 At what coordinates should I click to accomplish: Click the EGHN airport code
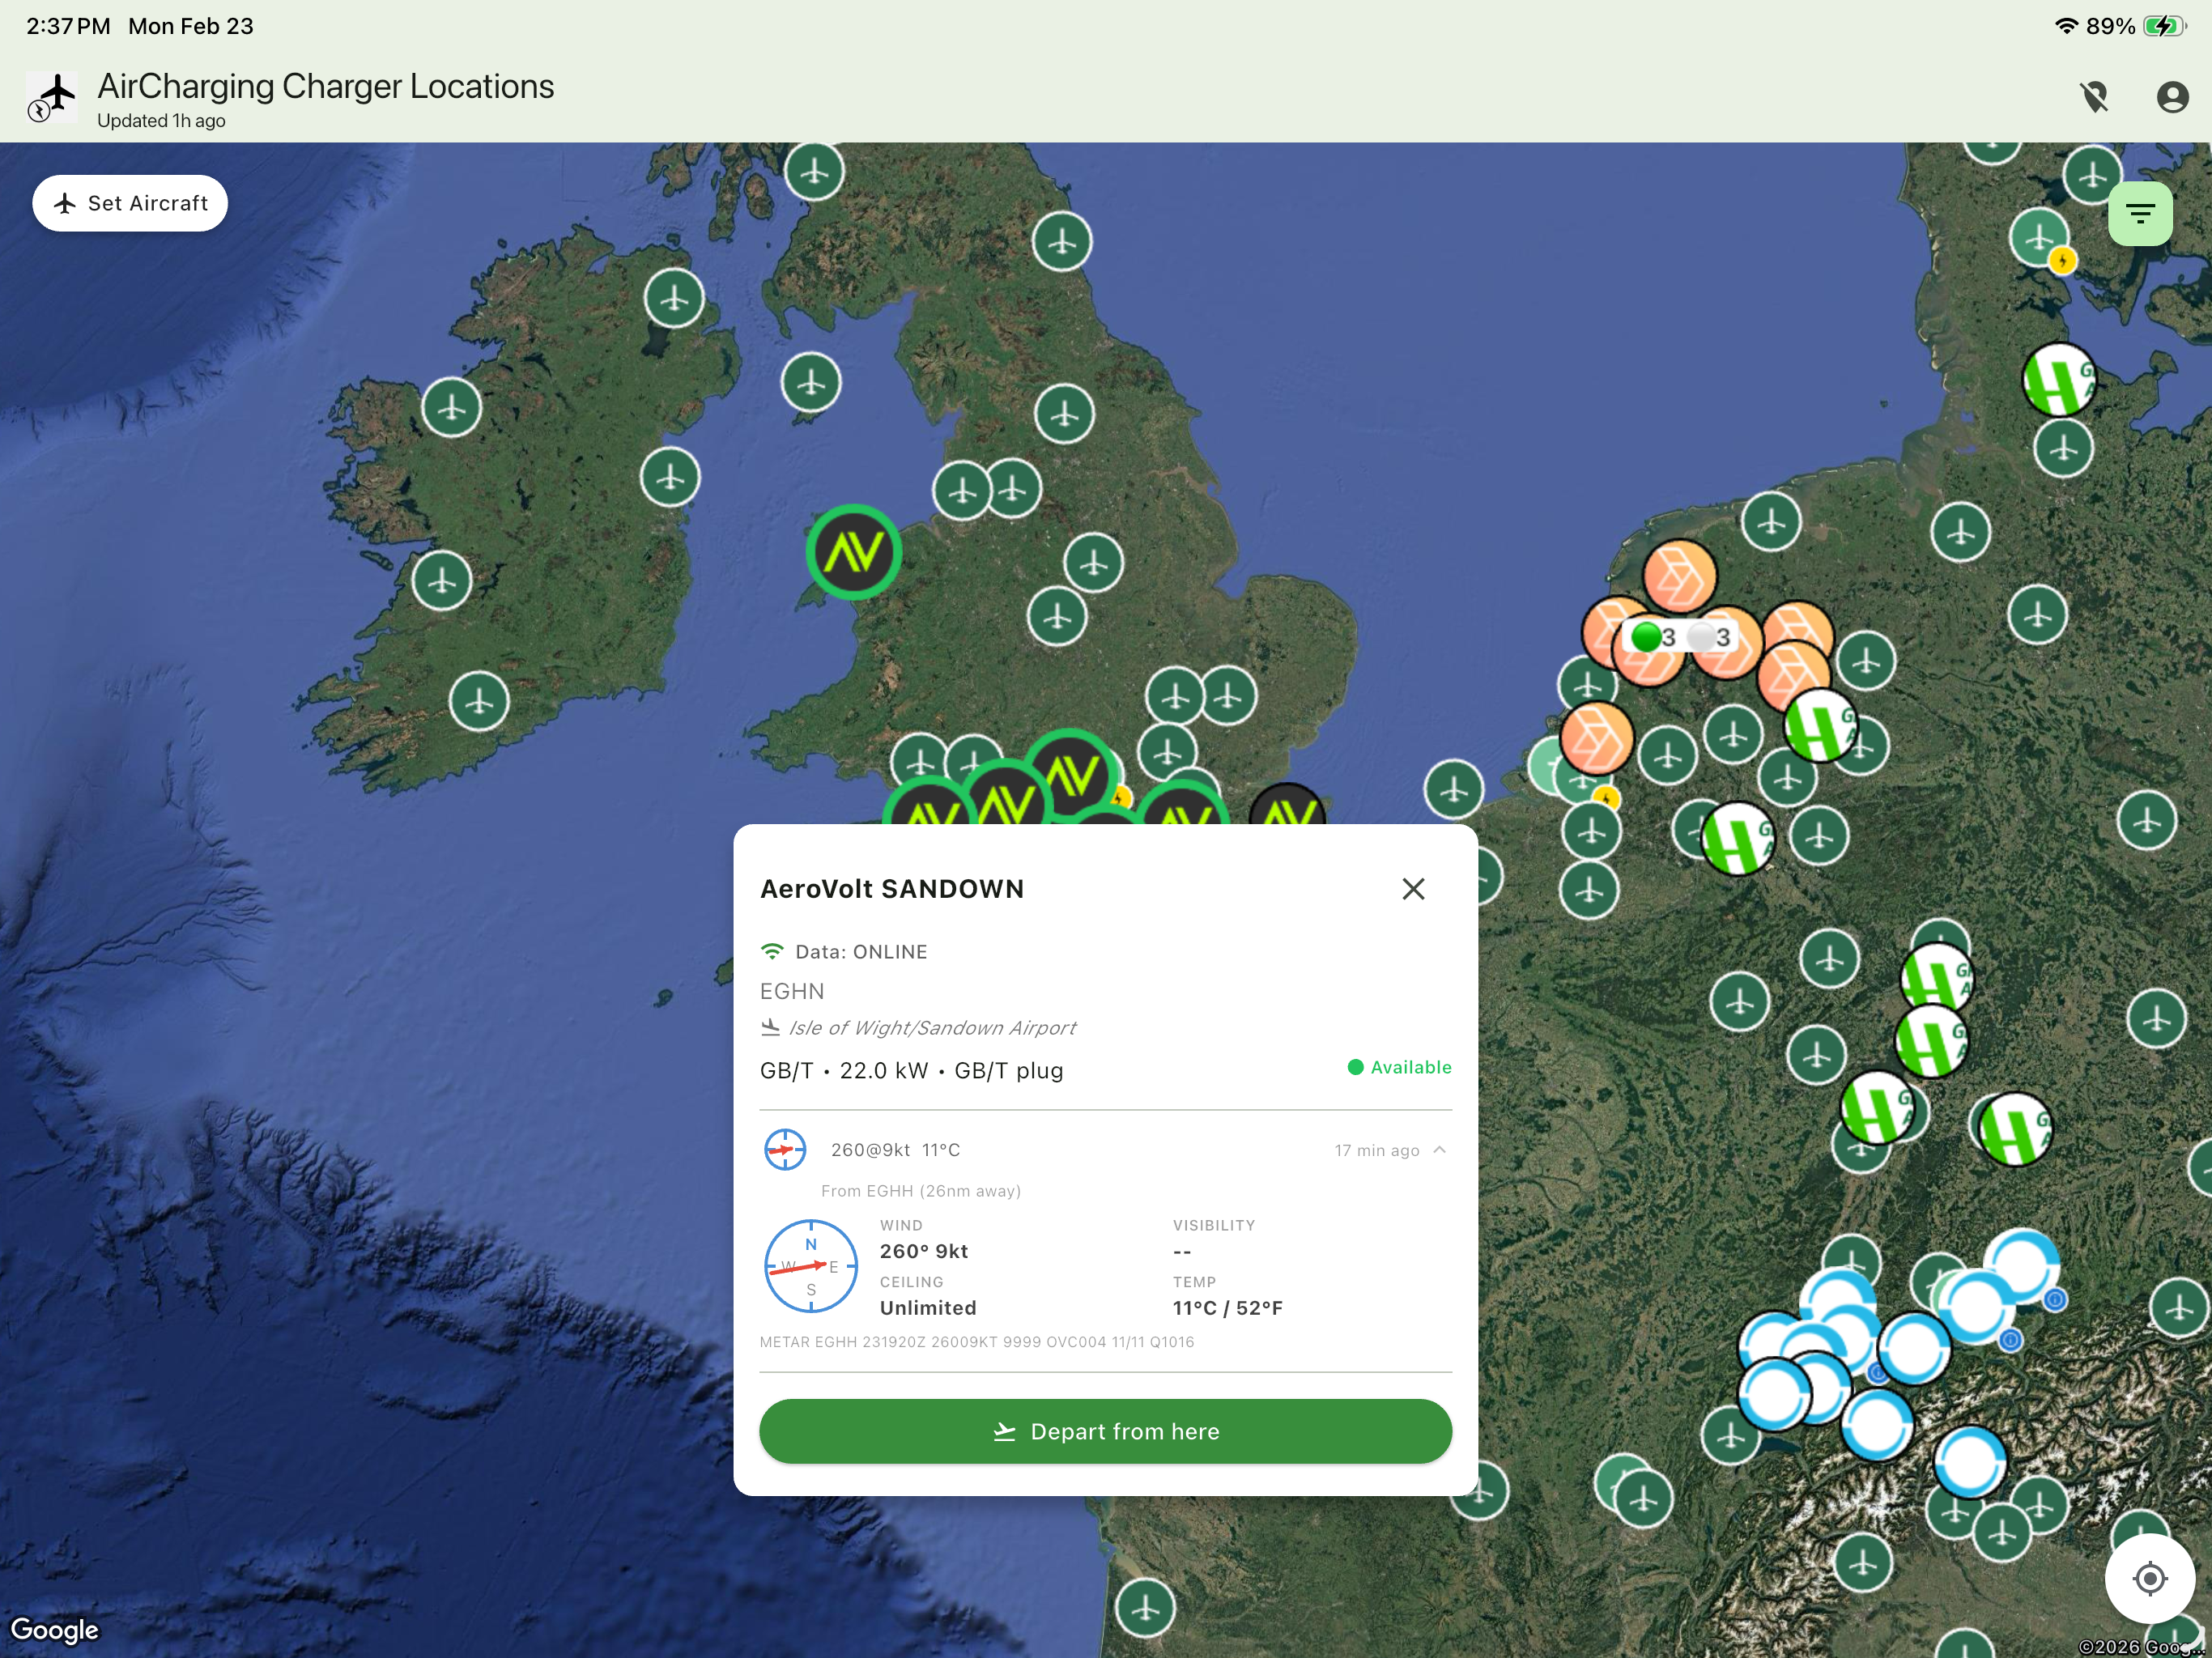pos(792,991)
